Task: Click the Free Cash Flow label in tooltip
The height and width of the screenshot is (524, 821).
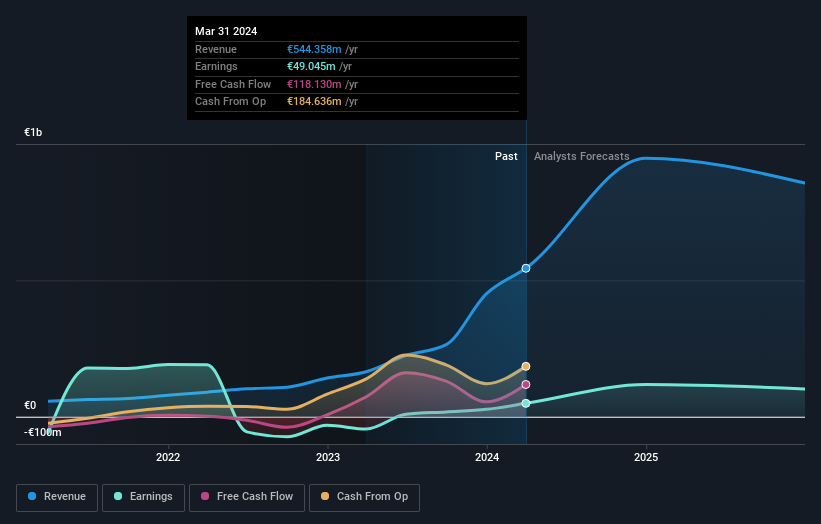Action: pyautogui.click(x=233, y=84)
